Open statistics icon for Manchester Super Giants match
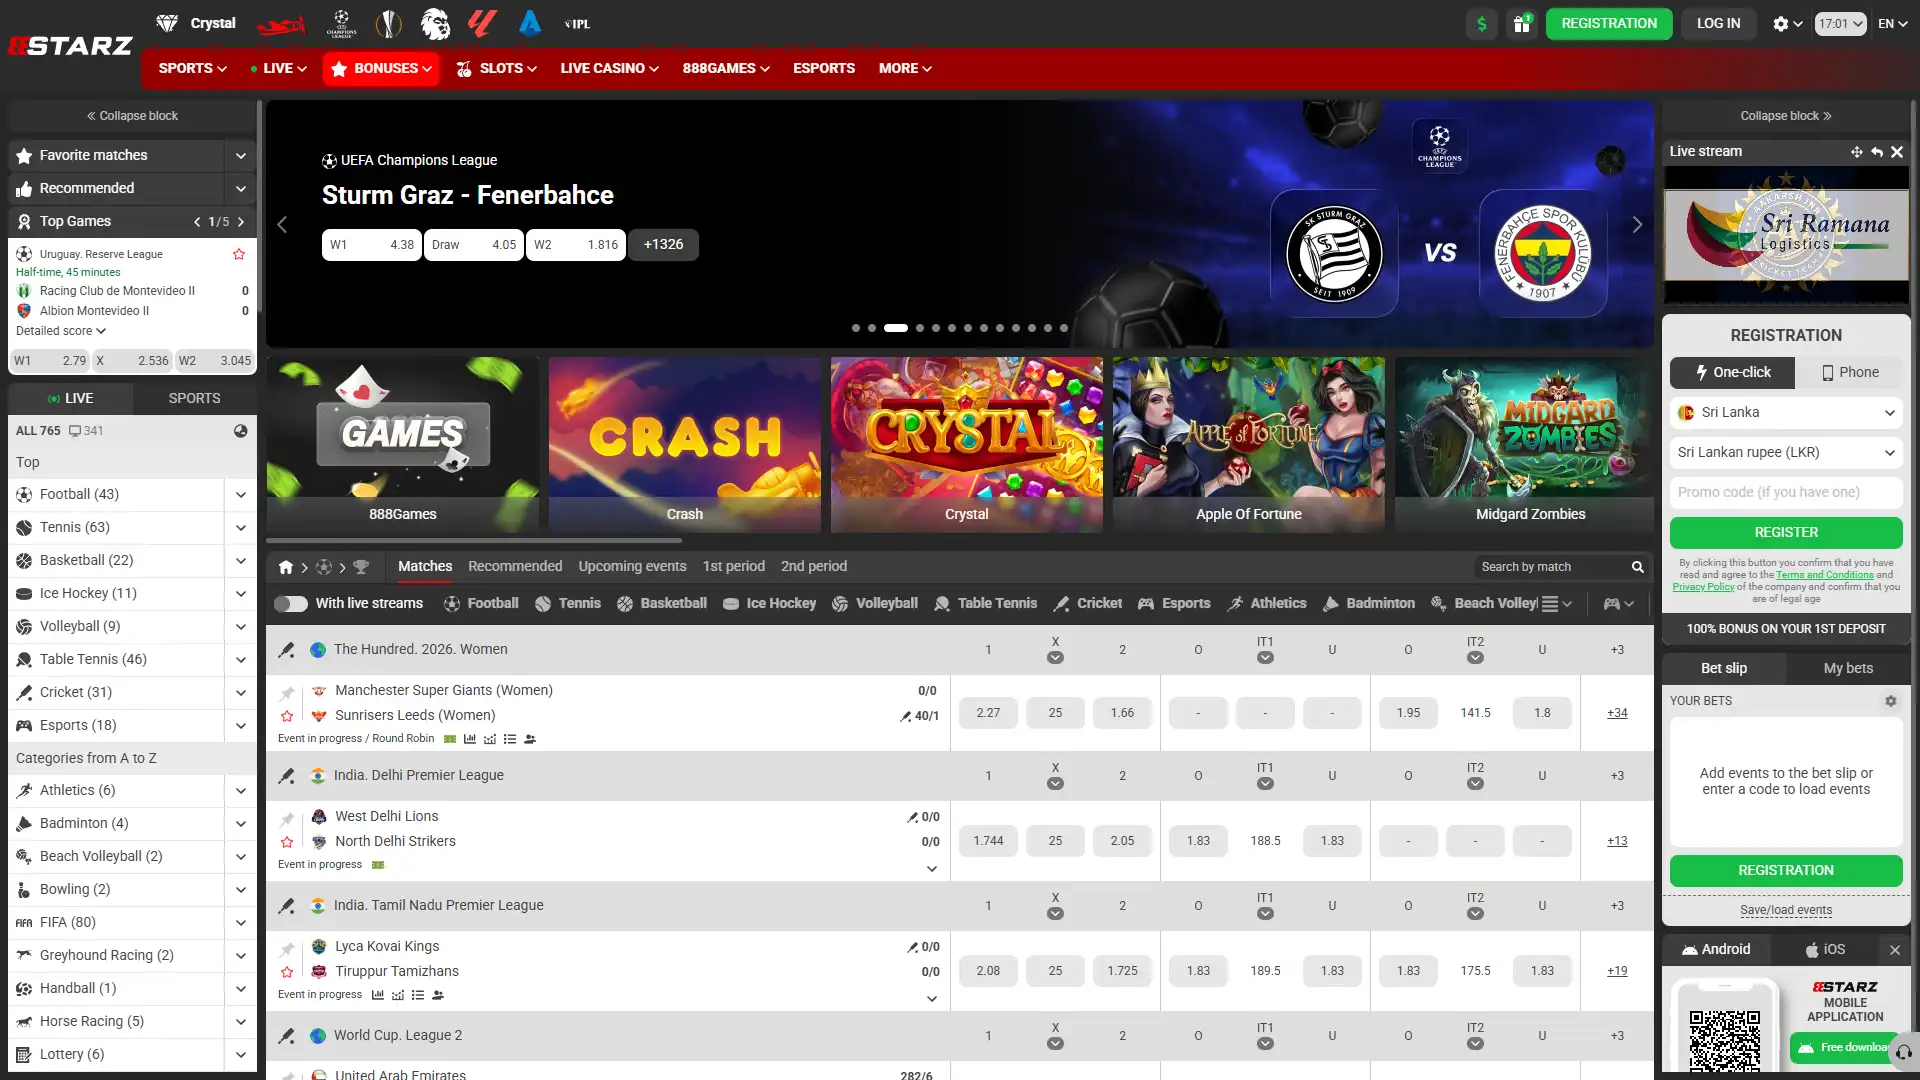 (470, 739)
